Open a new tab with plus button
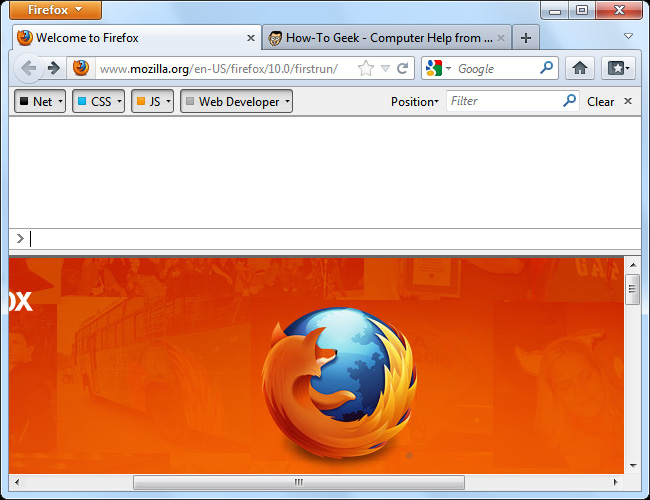The width and height of the screenshot is (650, 500). [526, 38]
